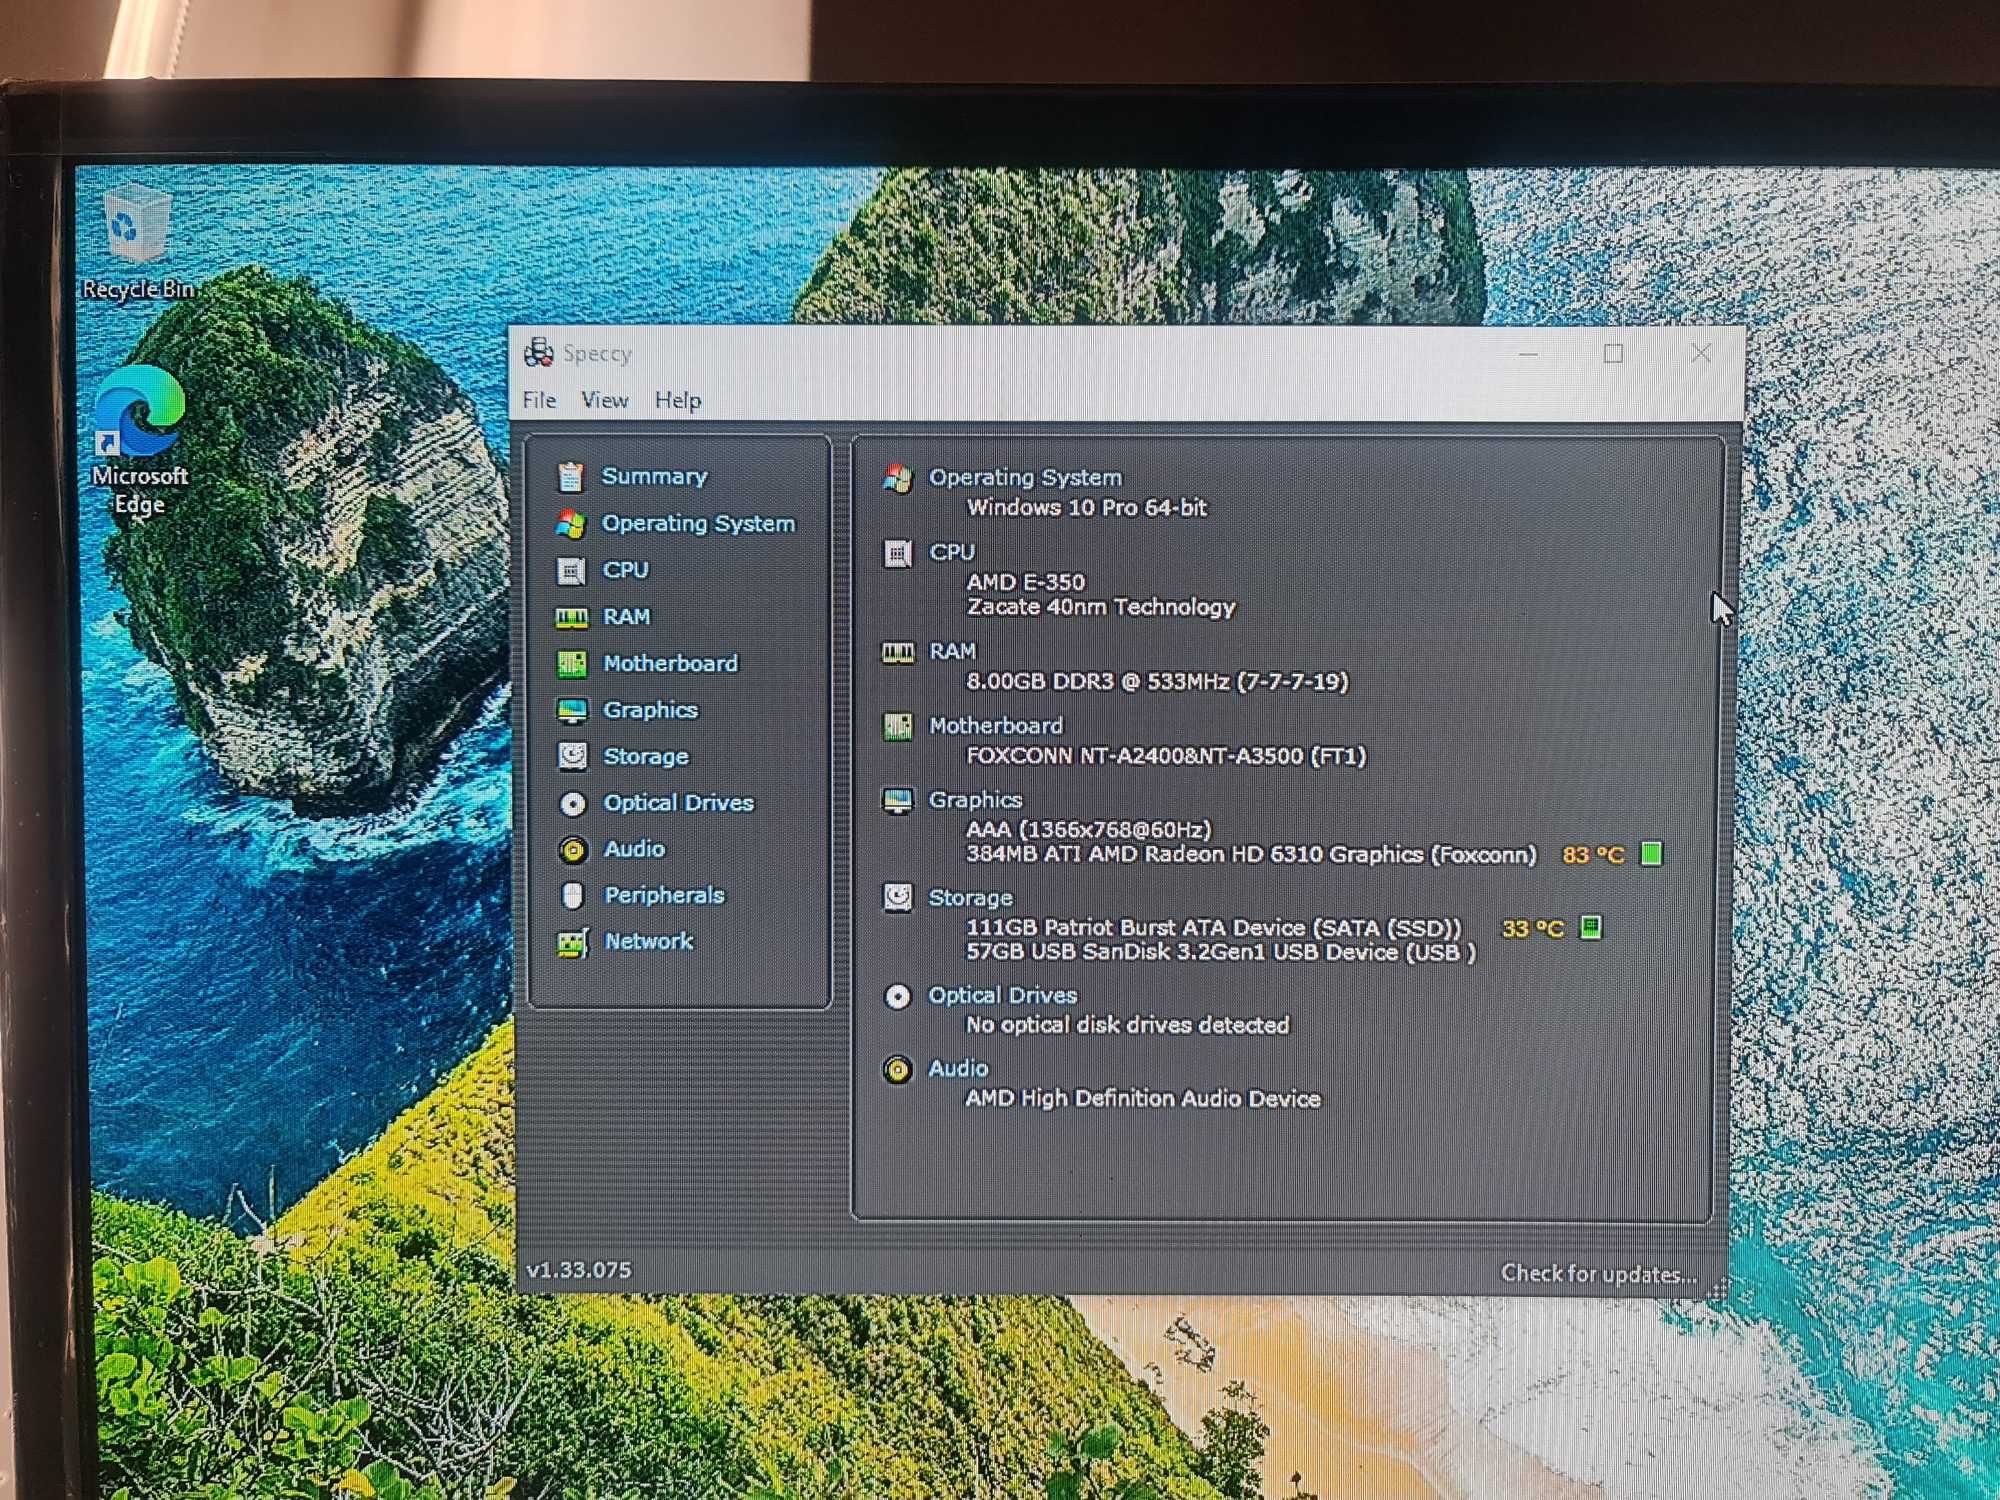Show the Optical Drives section label in sidebar
The image size is (2000, 1500).
(x=678, y=802)
